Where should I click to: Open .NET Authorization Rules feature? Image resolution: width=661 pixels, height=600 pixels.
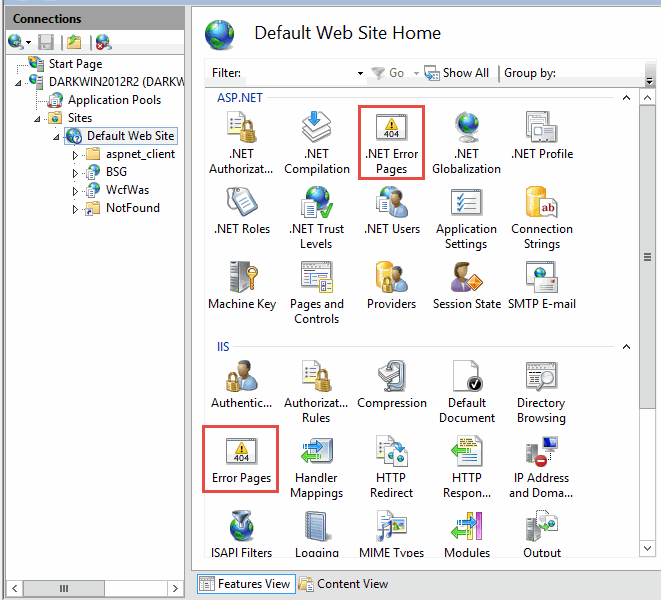[x=241, y=143]
